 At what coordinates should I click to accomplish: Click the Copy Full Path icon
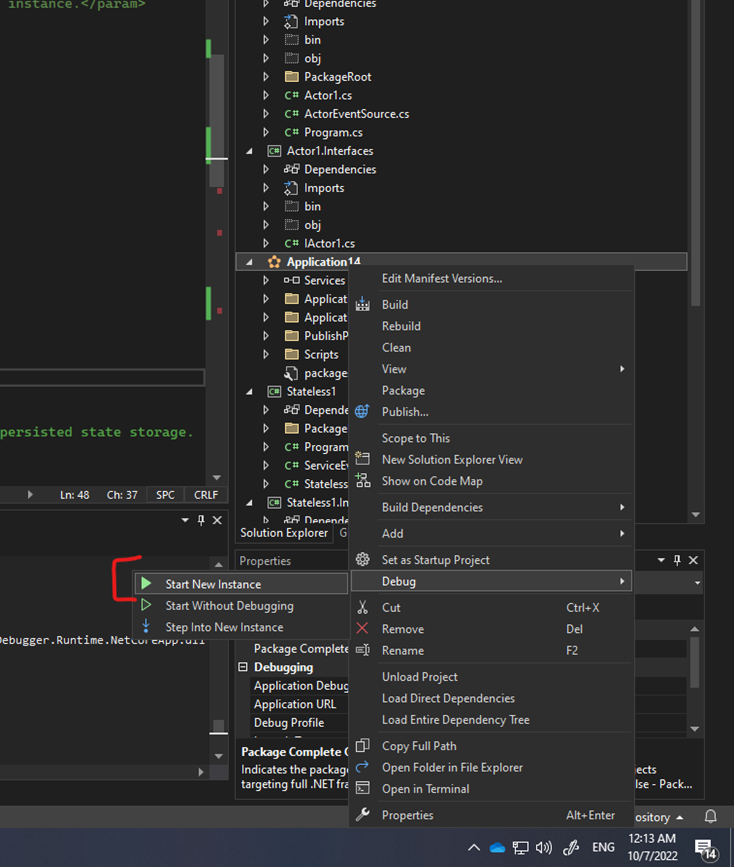(x=363, y=745)
